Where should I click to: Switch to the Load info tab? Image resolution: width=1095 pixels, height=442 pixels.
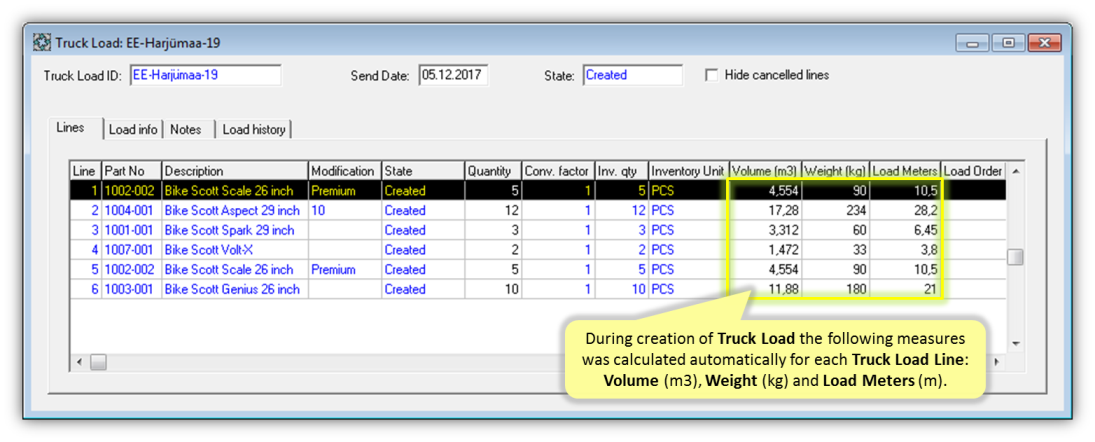pyautogui.click(x=133, y=130)
